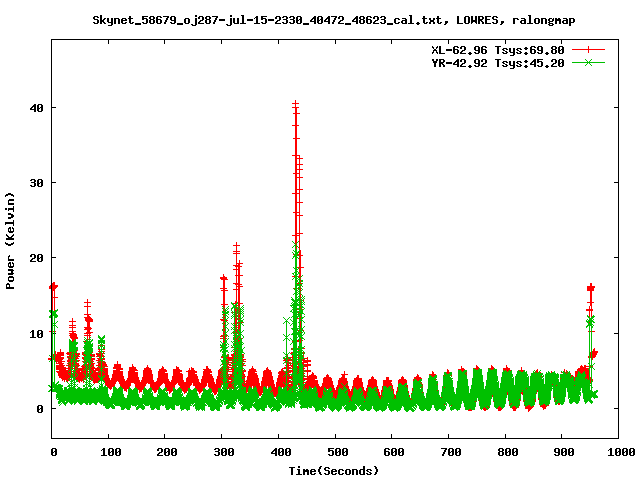Click y-axis tick label 0
The height and width of the screenshot is (480, 640).
pos(40,409)
